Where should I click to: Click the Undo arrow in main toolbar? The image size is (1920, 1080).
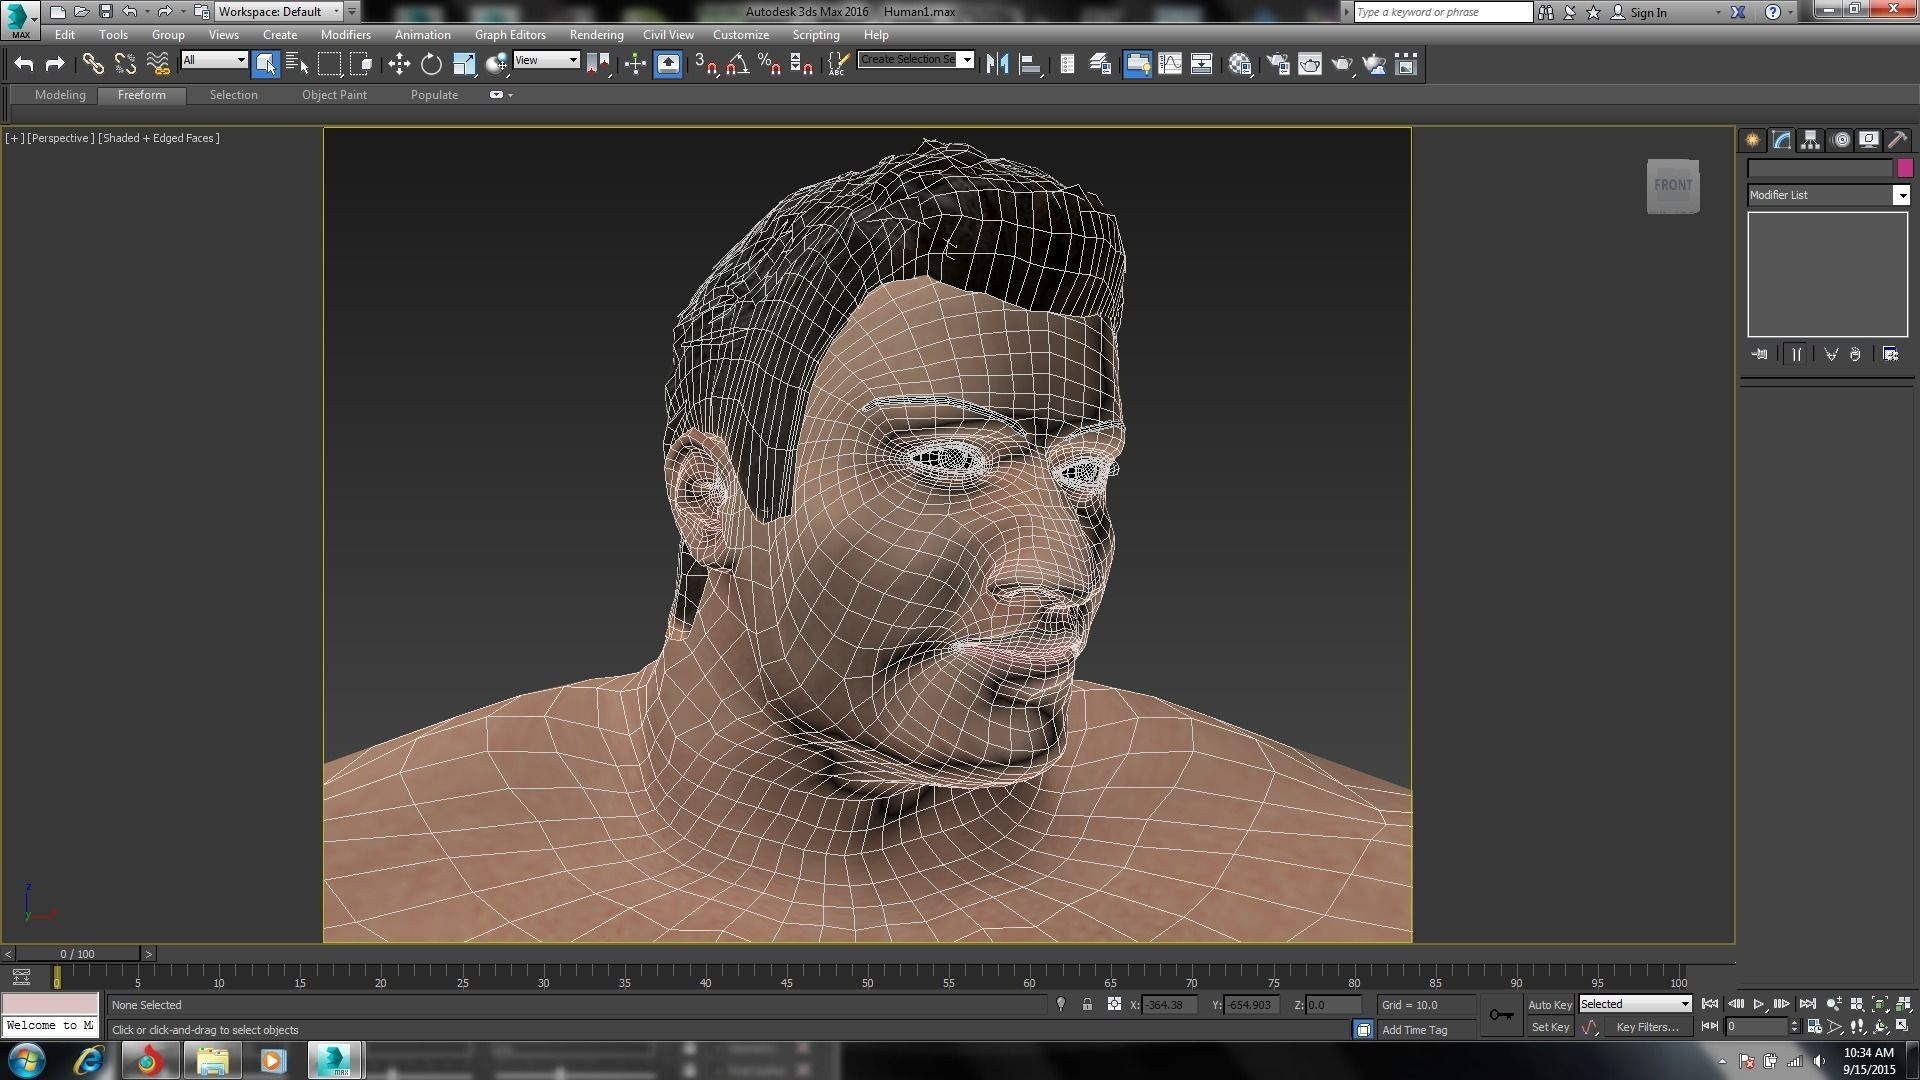click(x=24, y=64)
